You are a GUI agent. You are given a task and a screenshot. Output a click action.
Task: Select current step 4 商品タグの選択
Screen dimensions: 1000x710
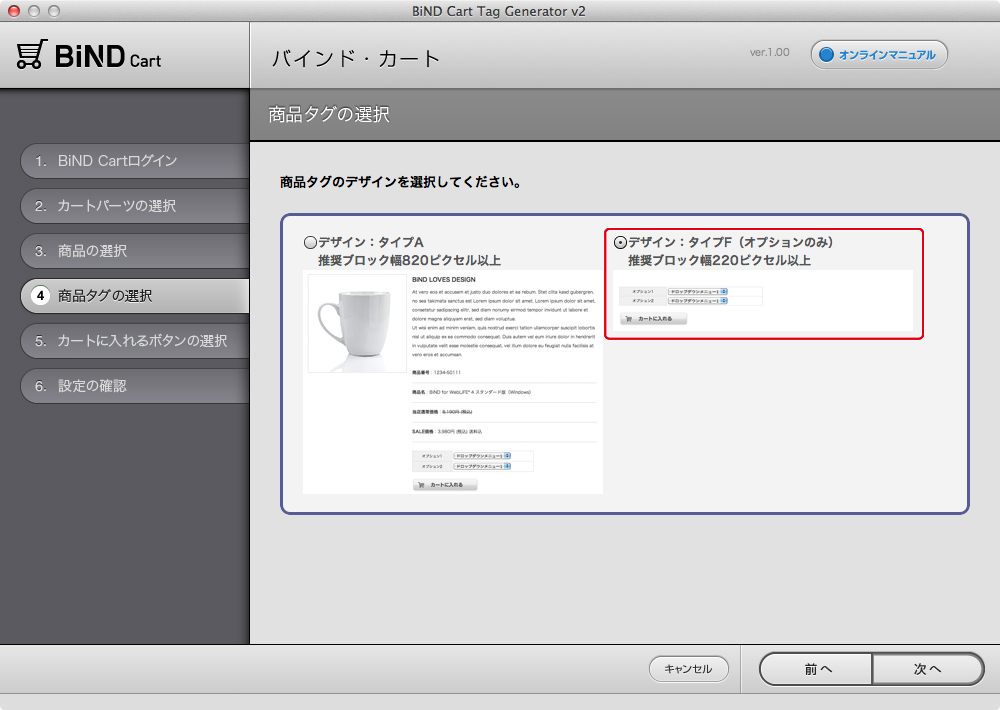pos(135,296)
